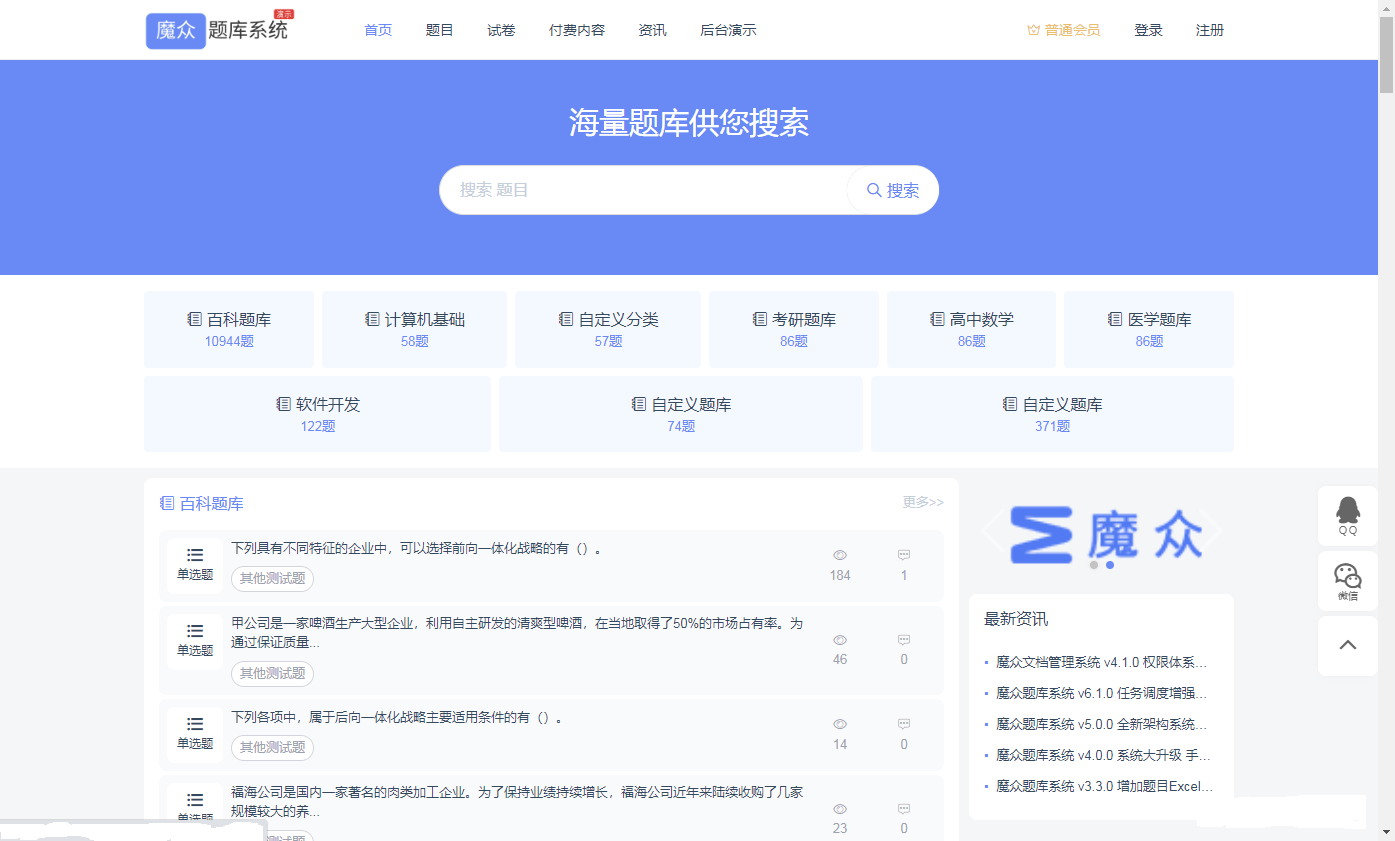Click the eye view-count icon on first question

click(x=840, y=554)
